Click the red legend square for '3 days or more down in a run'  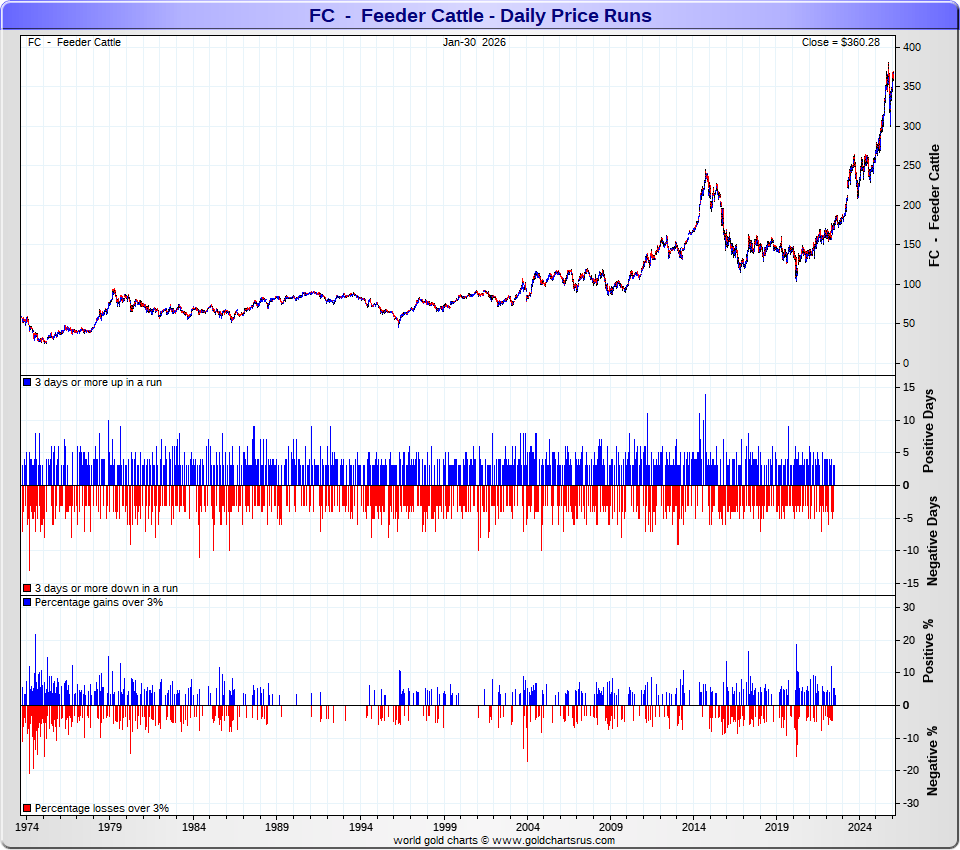pyautogui.click(x=27, y=588)
